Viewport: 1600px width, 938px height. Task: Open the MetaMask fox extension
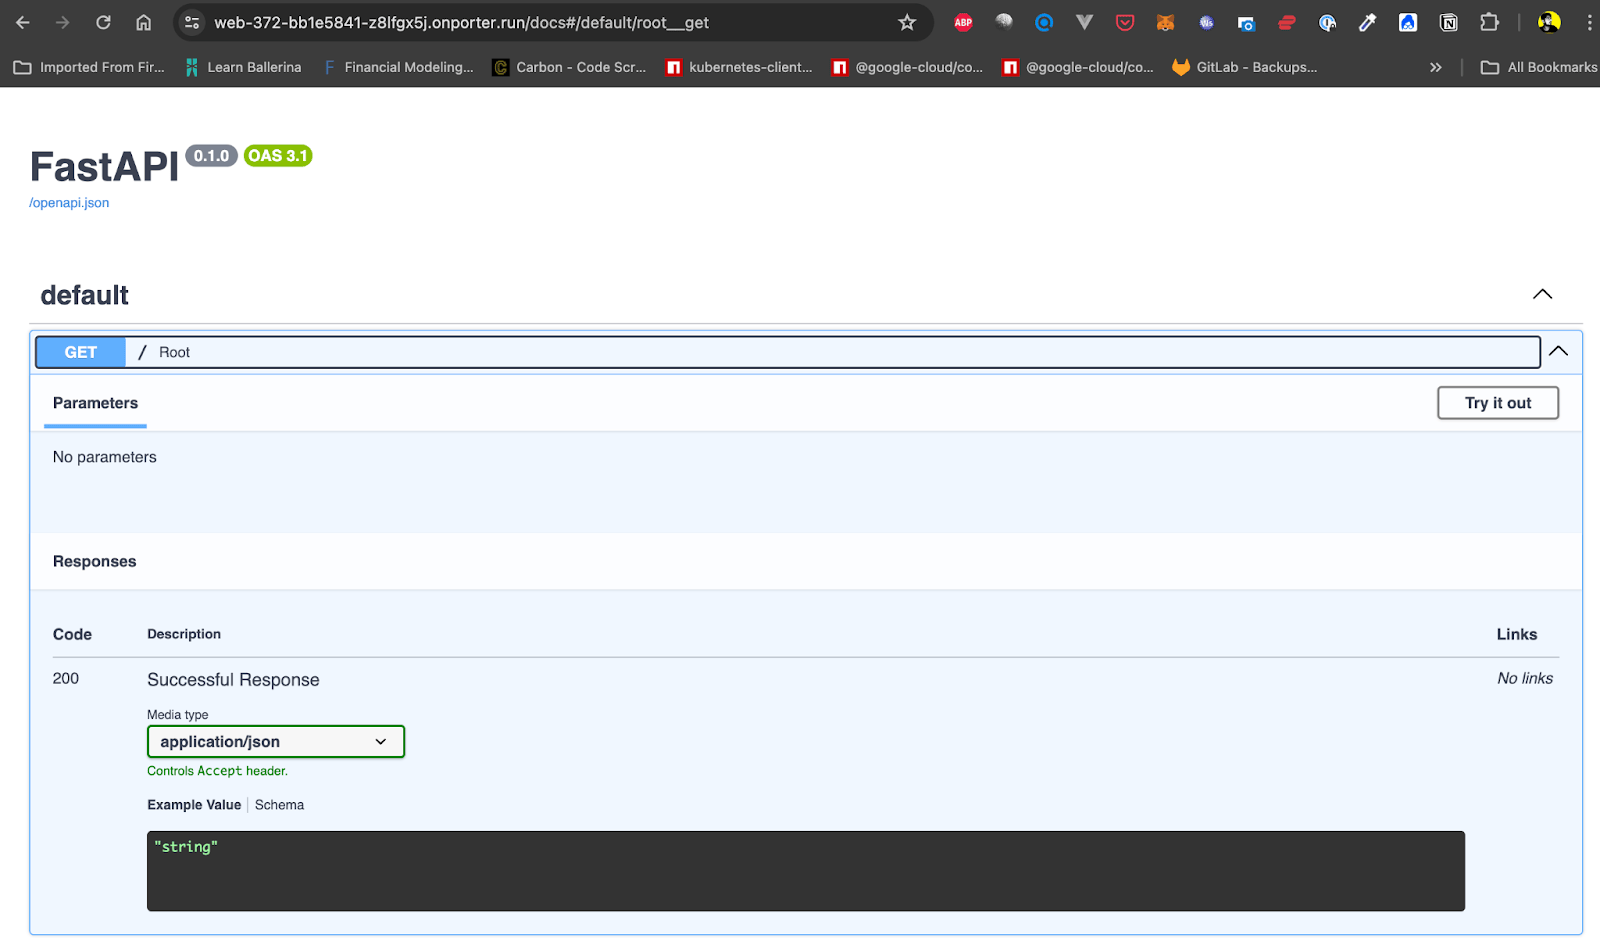click(1165, 22)
